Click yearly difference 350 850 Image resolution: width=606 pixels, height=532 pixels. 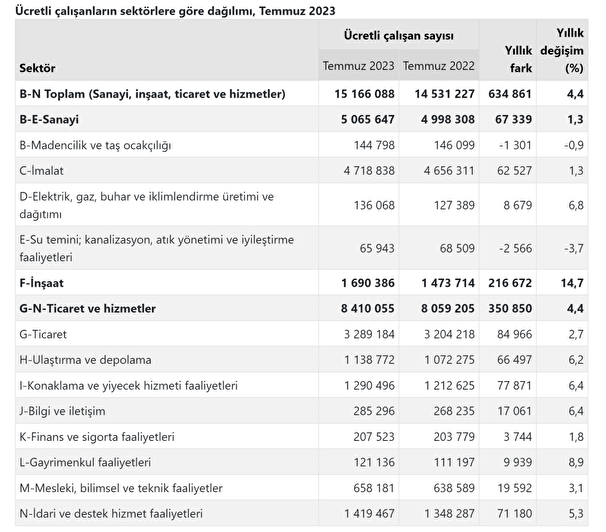click(x=510, y=308)
